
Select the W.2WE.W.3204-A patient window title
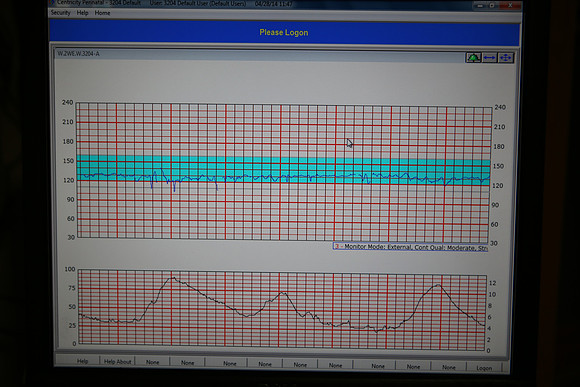point(78,54)
